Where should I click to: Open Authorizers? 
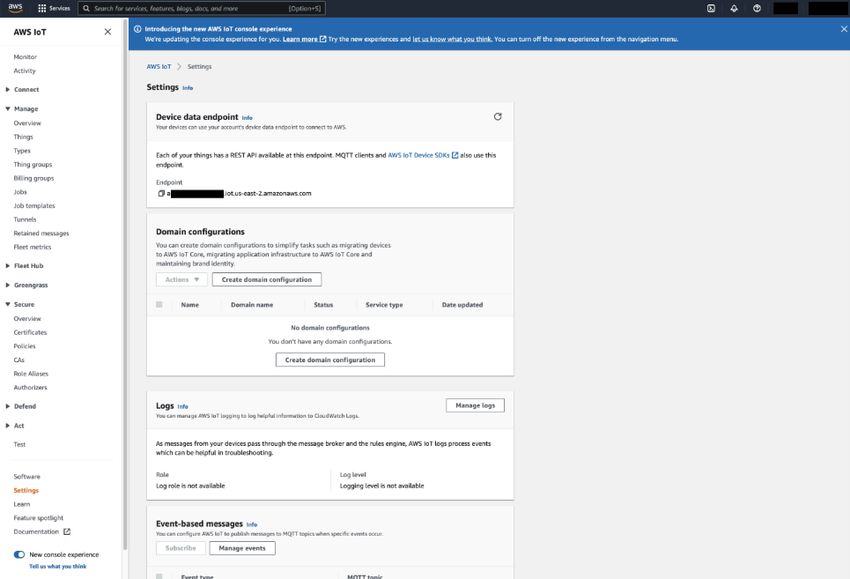[30, 388]
